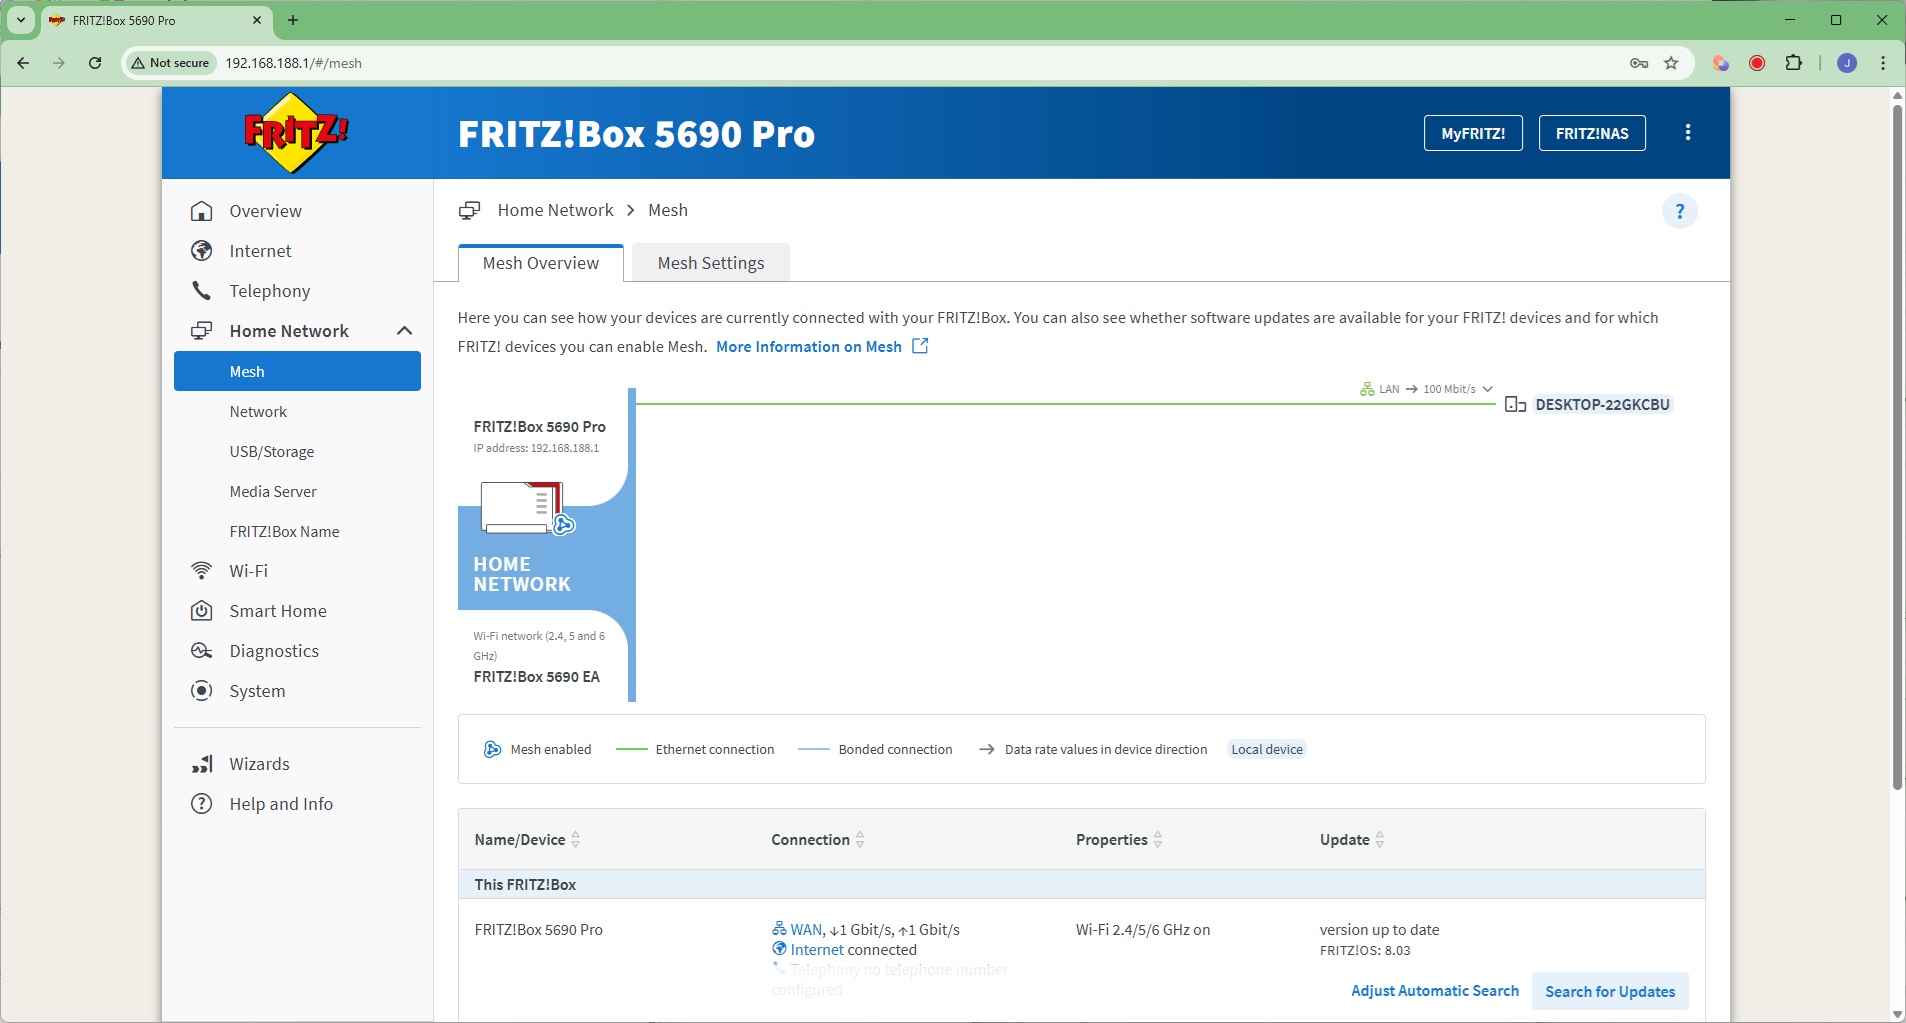This screenshot has width=1906, height=1023.
Task: Open the help question mark icon
Action: (1680, 211)
